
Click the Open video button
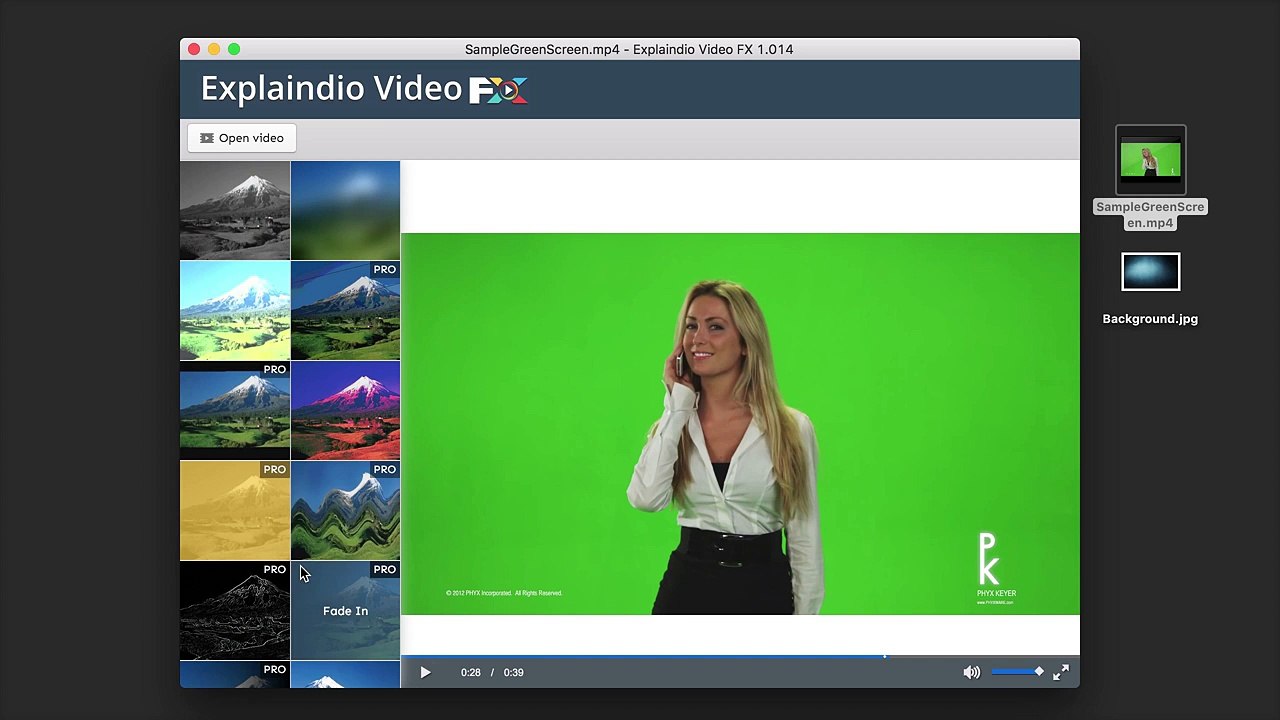click(x=241, y=138)
